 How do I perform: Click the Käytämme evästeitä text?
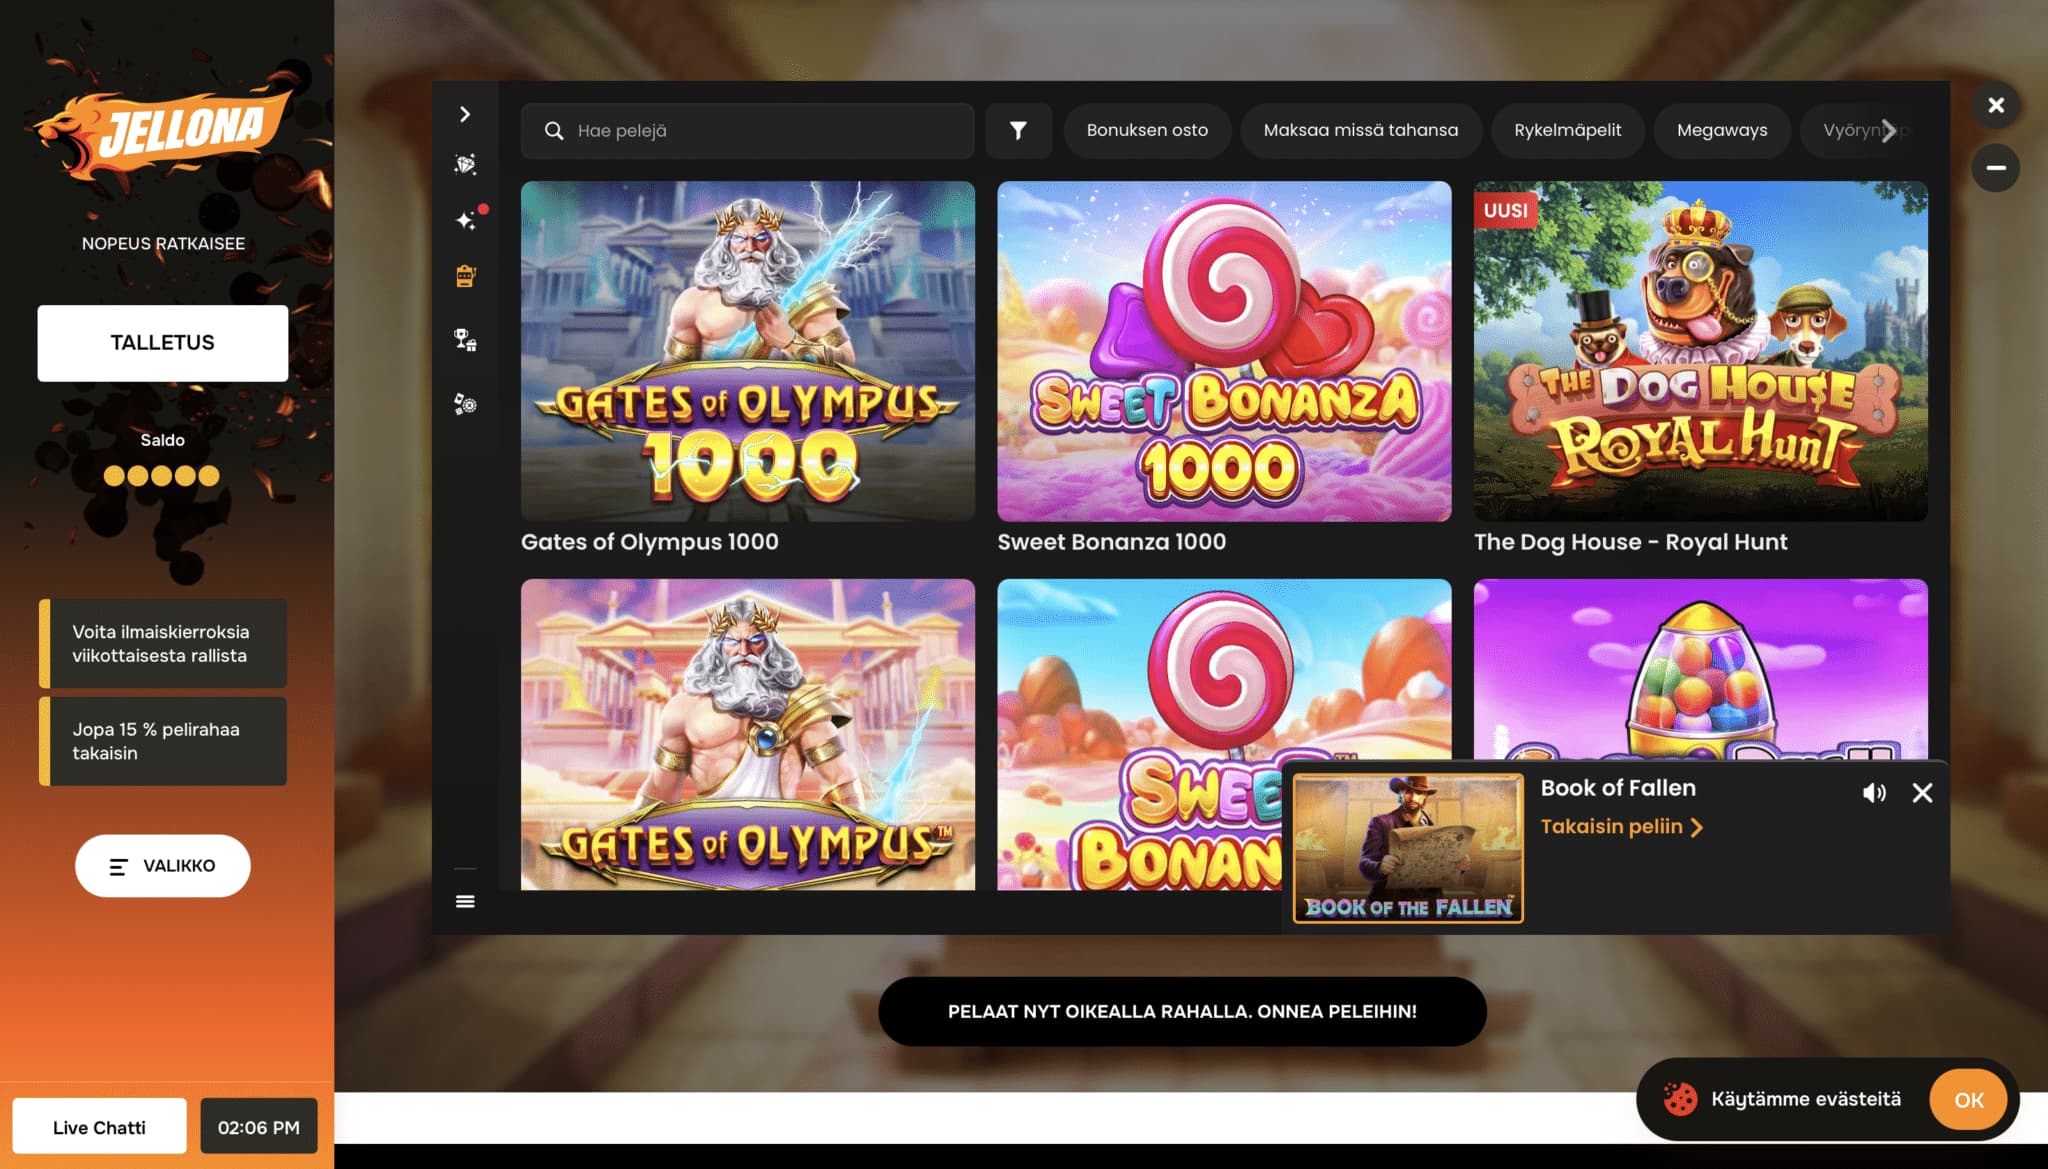click(x=1806, y=1099)
